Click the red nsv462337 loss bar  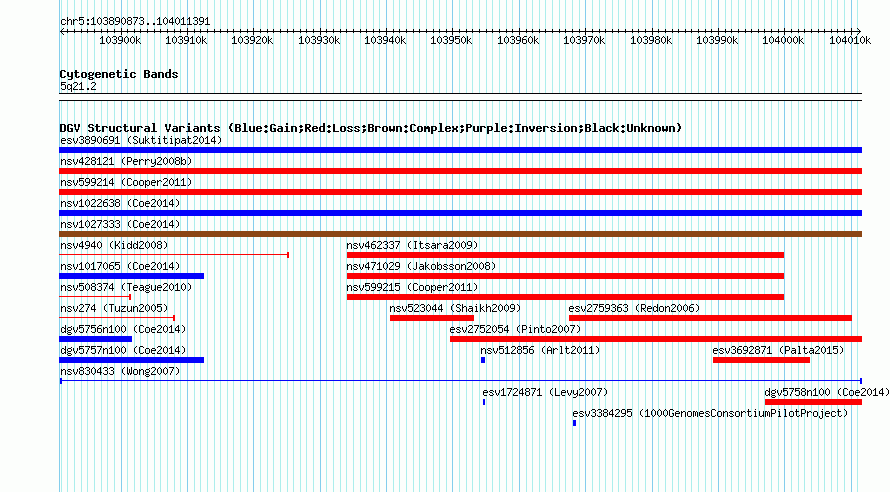(565, 255)
